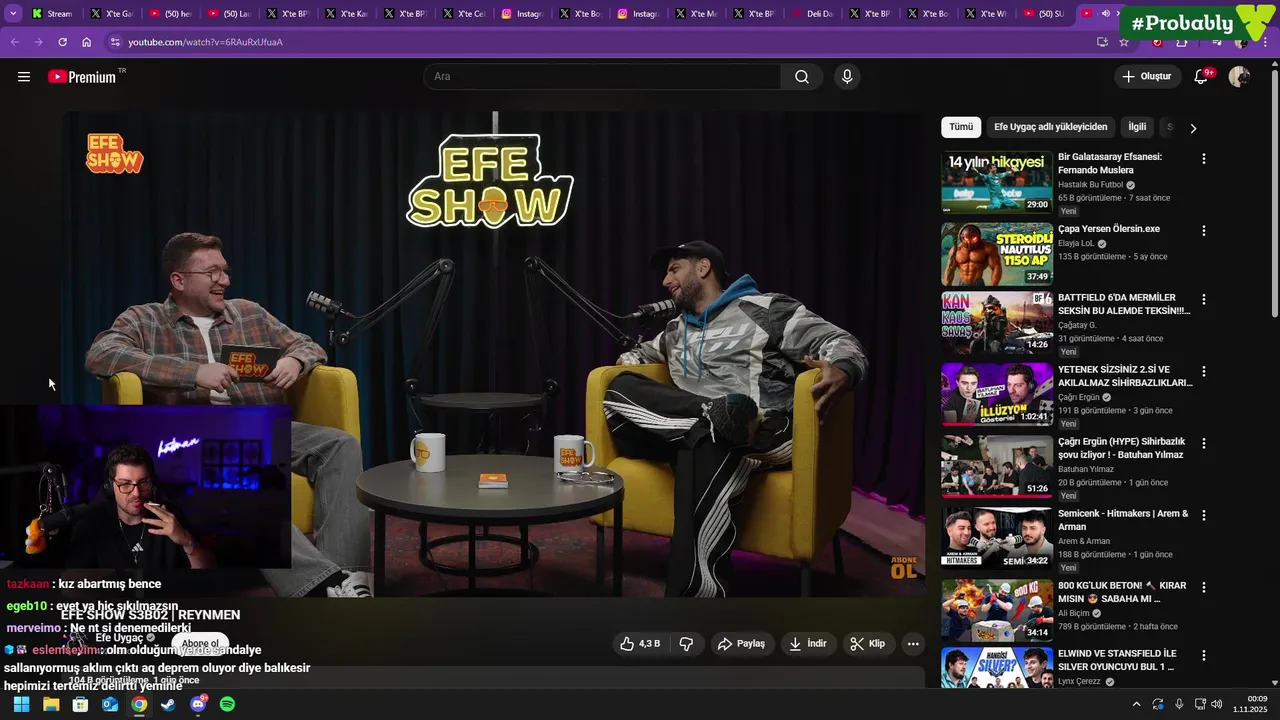The width and height of the screenshot is (1280, 720).
Task: Open the YouTube account avatar menu
Action: pos(1239,77)
